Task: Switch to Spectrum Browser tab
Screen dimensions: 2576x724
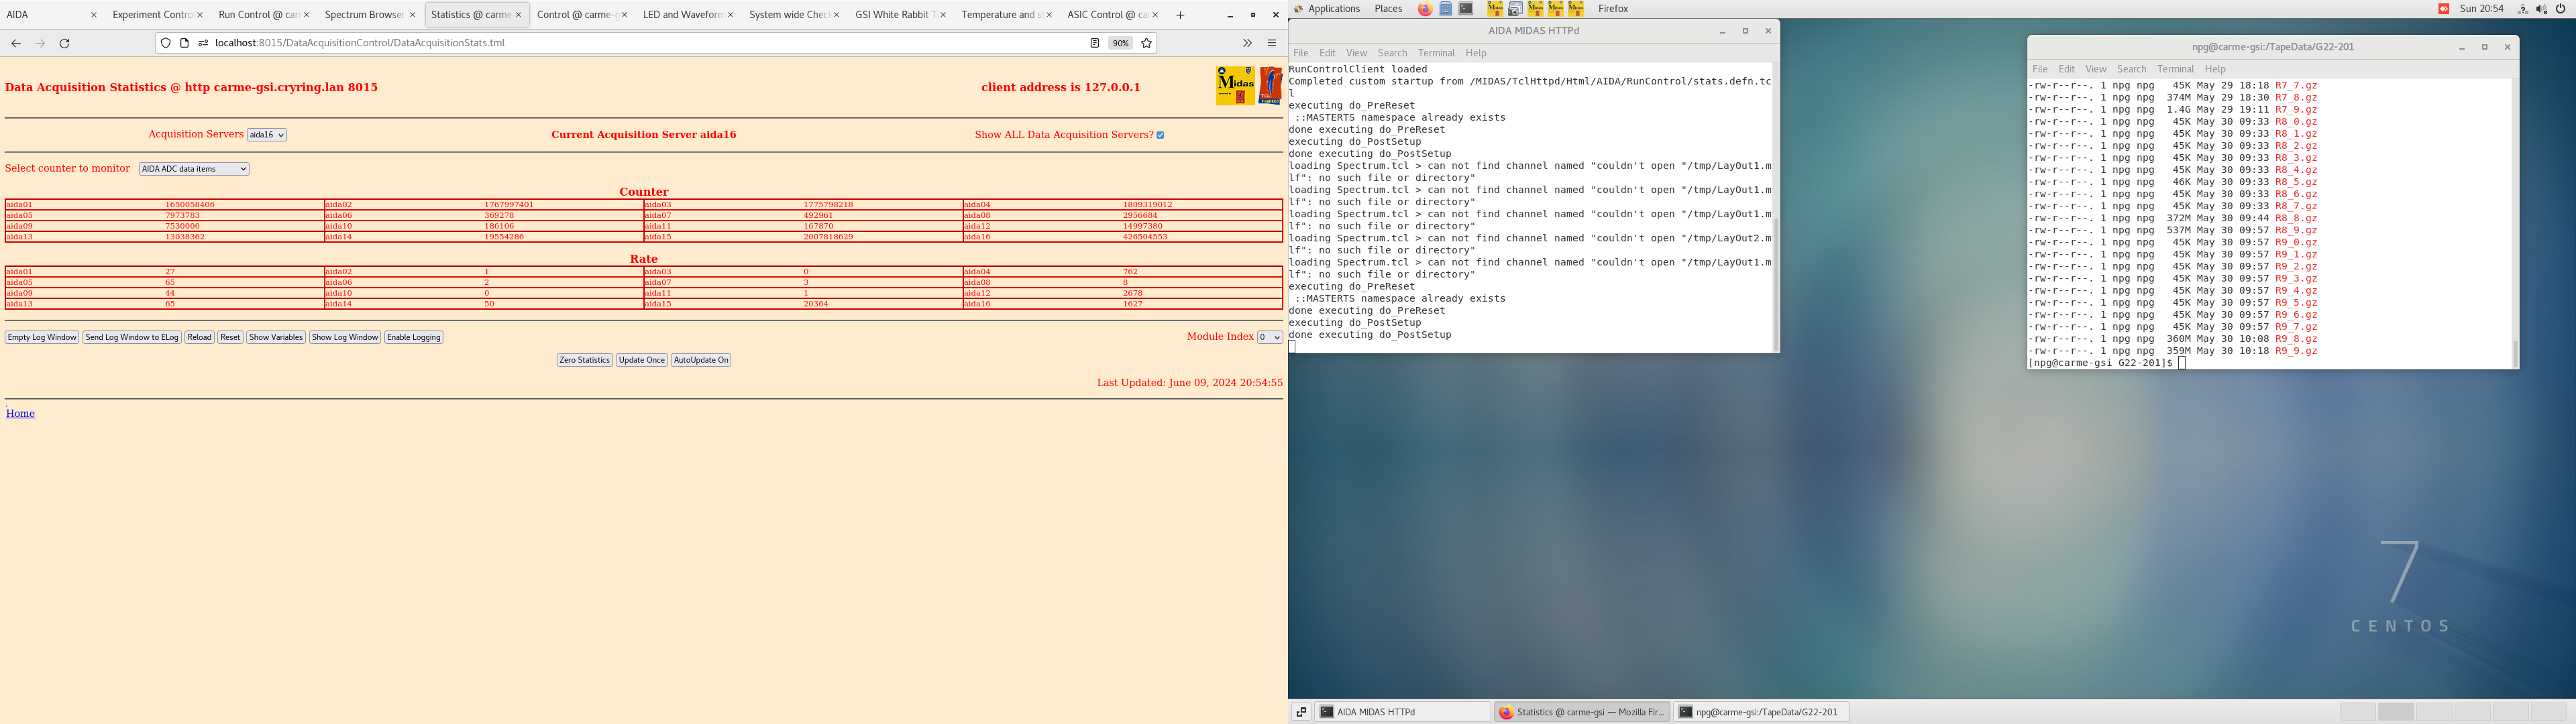Action: (x=363, y=15)
